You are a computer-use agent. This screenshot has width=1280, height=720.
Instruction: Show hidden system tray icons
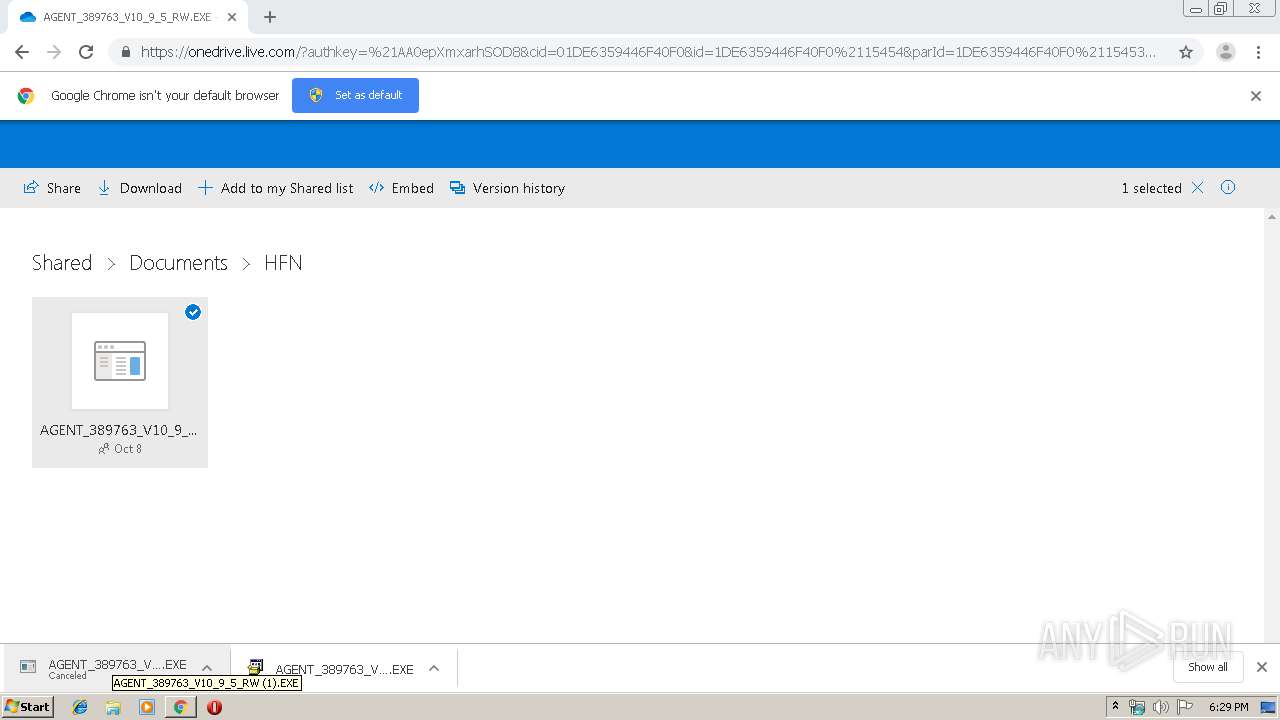click(1115, 707)
